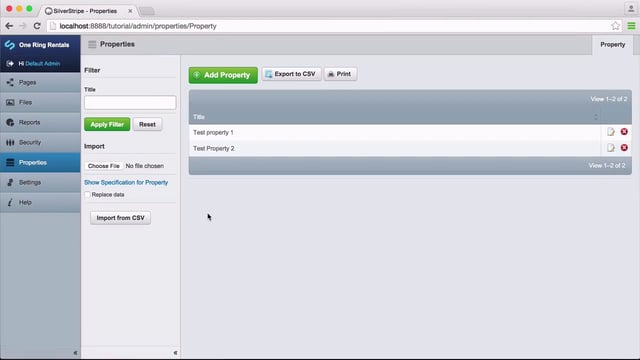Click the list icon beside the Properties heading
This screenshot has width=640, height=360.
click(92, 44)
